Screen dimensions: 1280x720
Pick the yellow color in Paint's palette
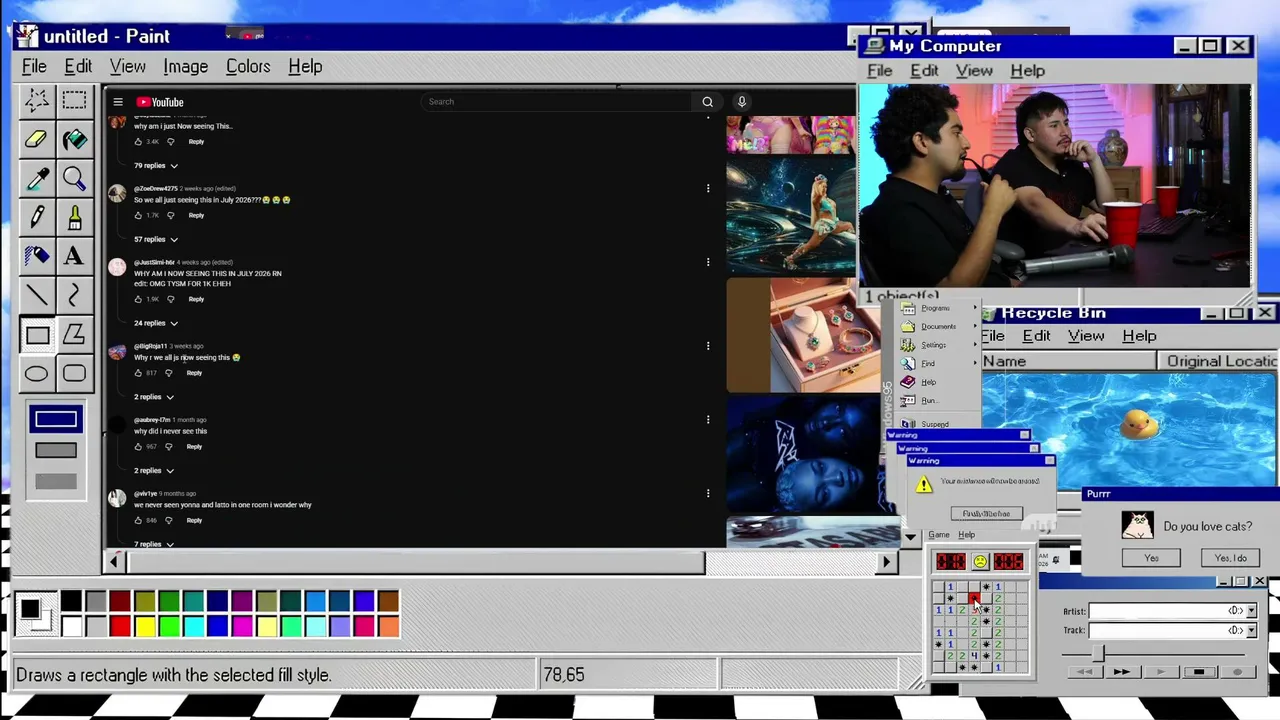click(144, 627)
